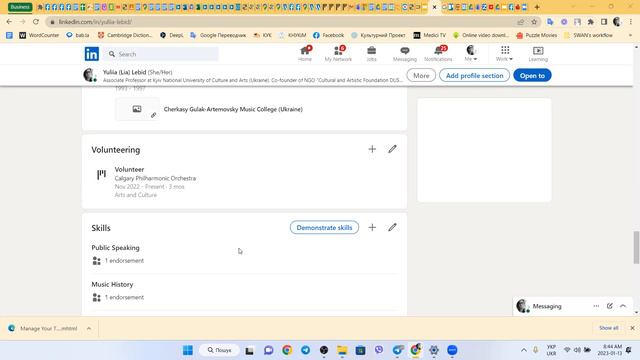Image resolution: width=640 pixels, height=360 pixels.
Task: Open Windows Start menu
Action: (188, 350)
